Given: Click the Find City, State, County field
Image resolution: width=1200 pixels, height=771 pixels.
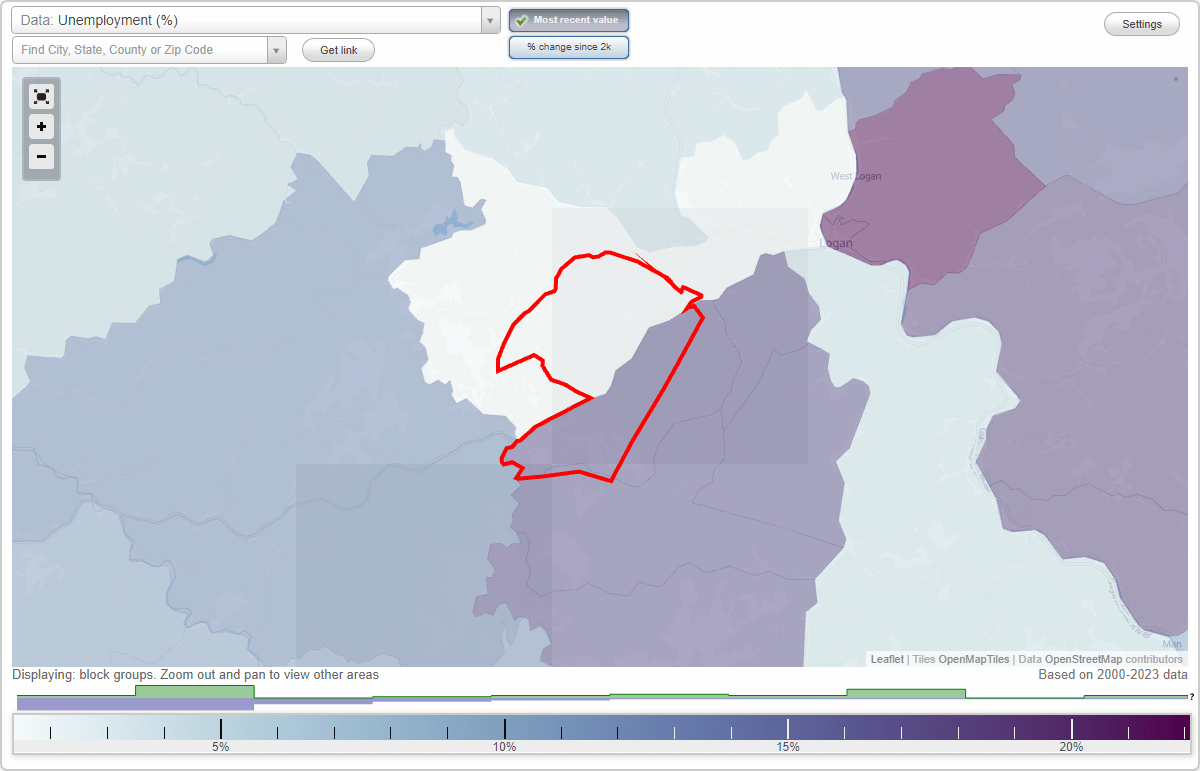Looking at the screenshot, I should point(140,50).
